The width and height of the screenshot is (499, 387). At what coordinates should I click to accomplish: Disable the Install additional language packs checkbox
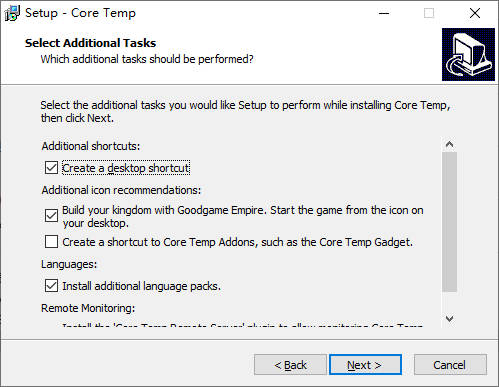(x=51, y=286)
